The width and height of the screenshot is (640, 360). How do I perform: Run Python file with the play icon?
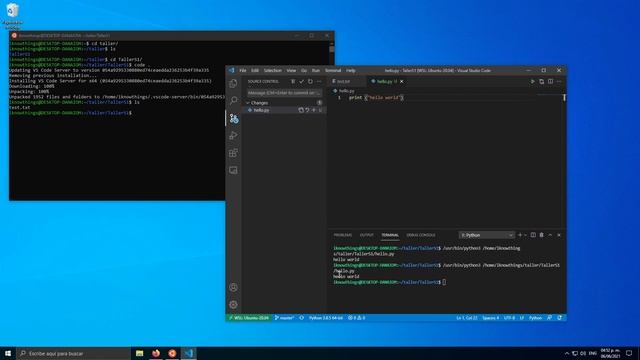[x=533, y=82]
